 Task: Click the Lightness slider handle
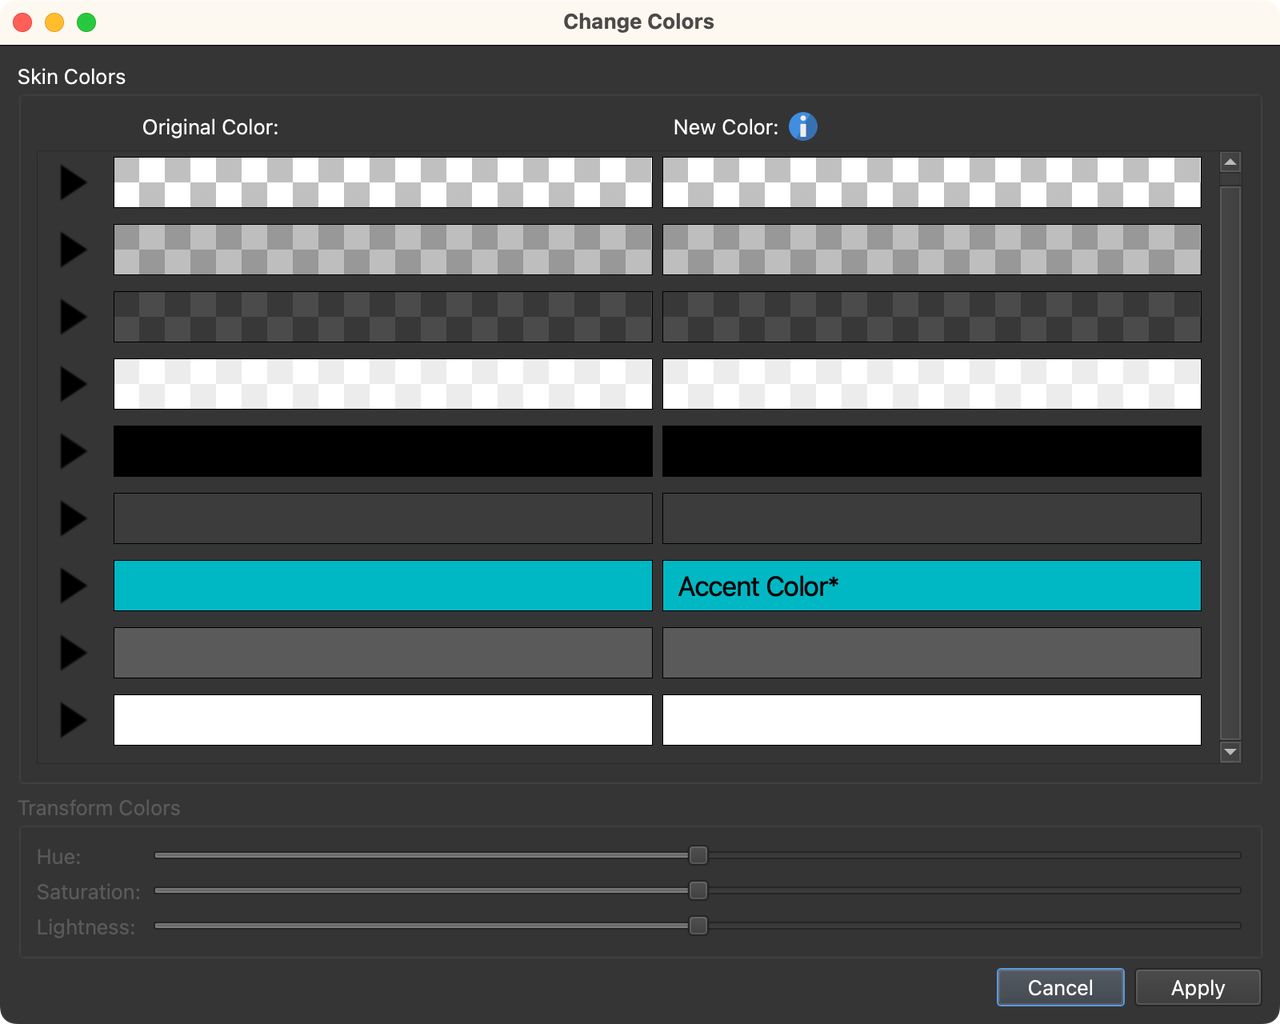pos(698,926)
